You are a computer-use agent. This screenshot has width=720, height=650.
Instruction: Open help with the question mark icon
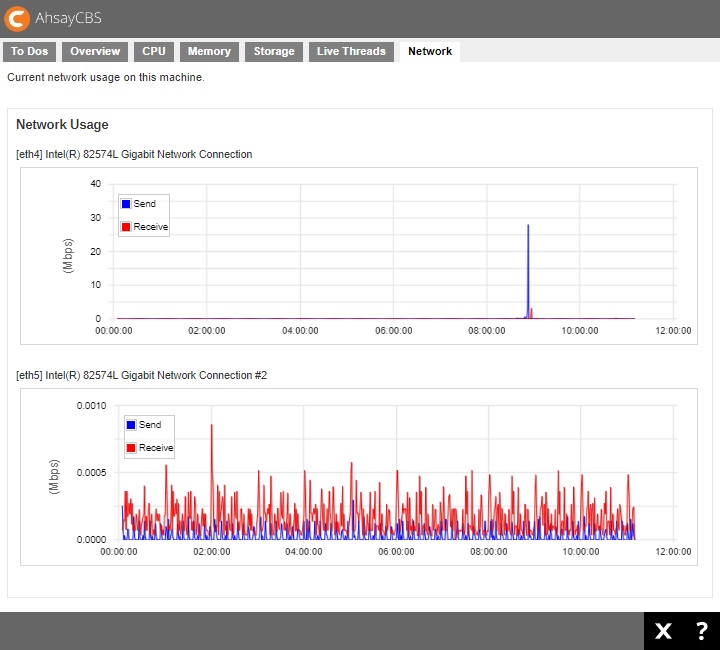coord(701,631)
